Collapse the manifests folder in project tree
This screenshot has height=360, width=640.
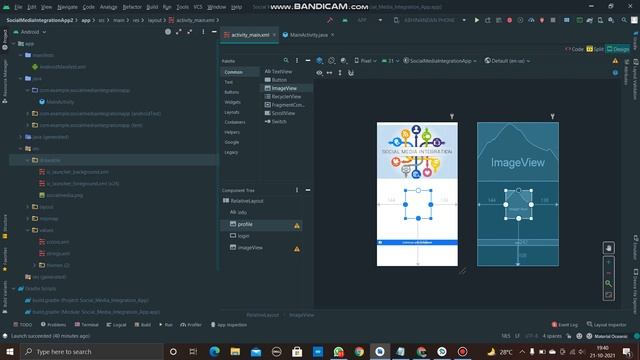(x=20, y=55)
